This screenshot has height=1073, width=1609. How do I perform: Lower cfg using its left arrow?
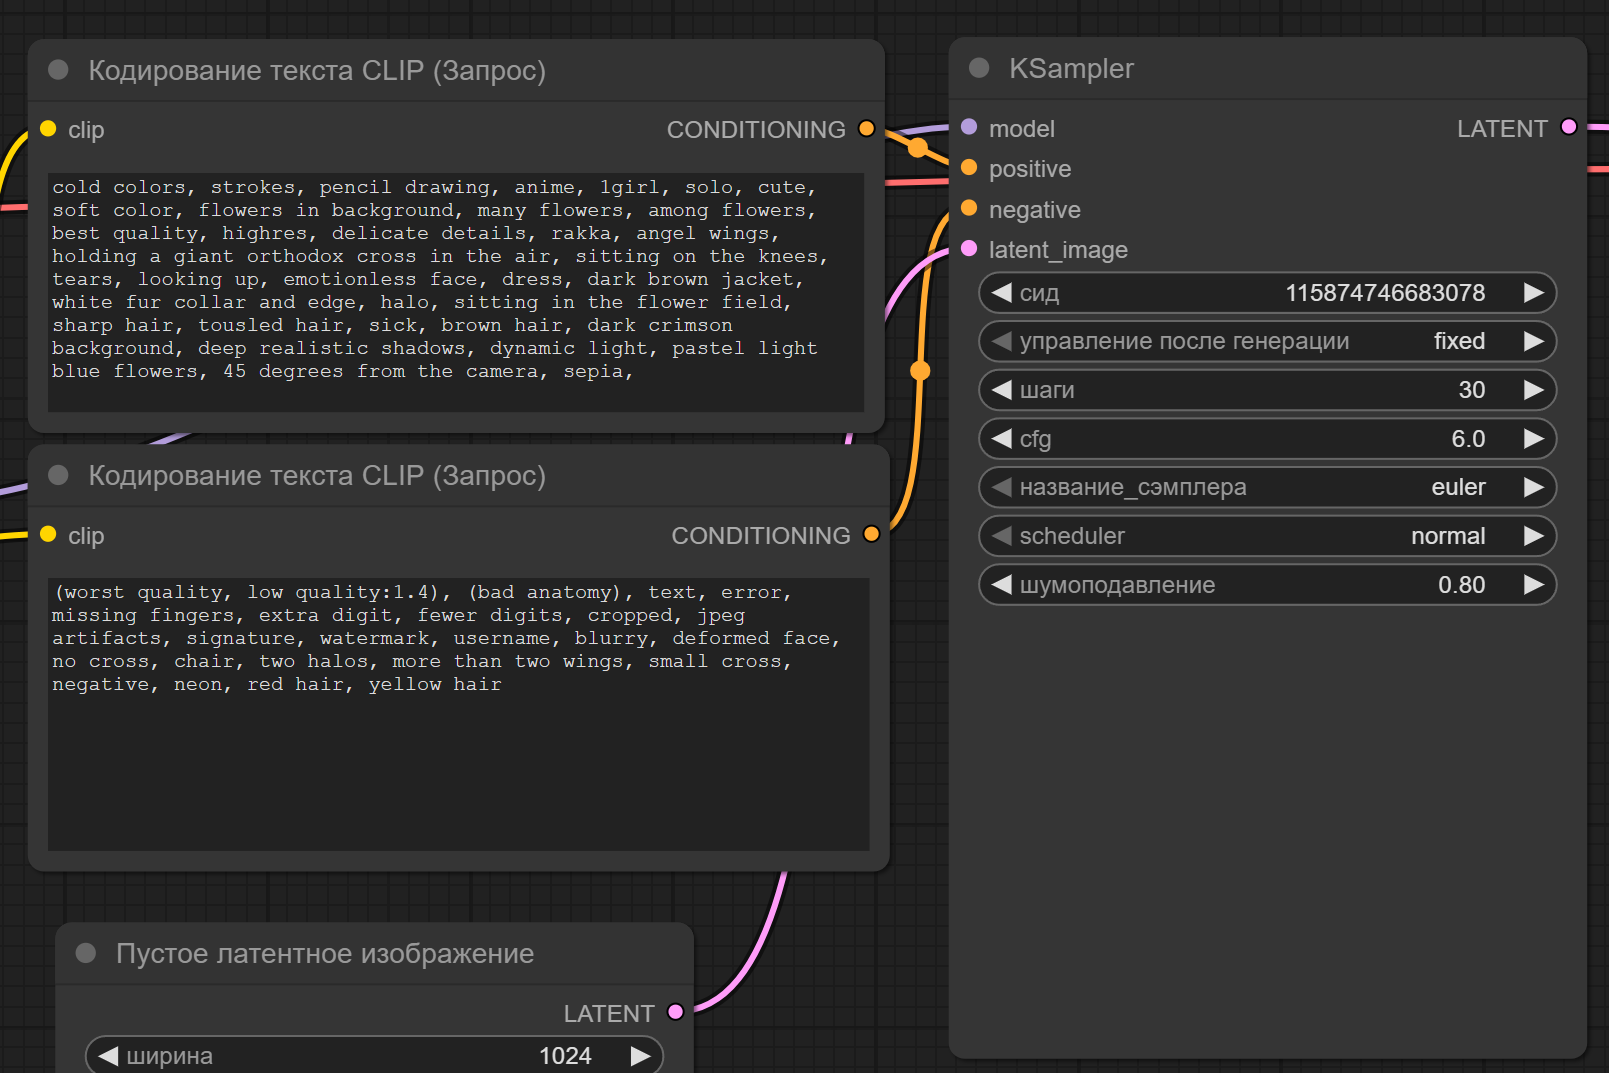(x=1002, y=439)
